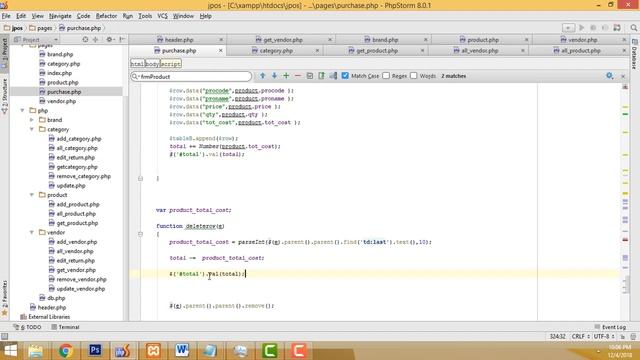Close the purchase.php tab

coord(220,51)
